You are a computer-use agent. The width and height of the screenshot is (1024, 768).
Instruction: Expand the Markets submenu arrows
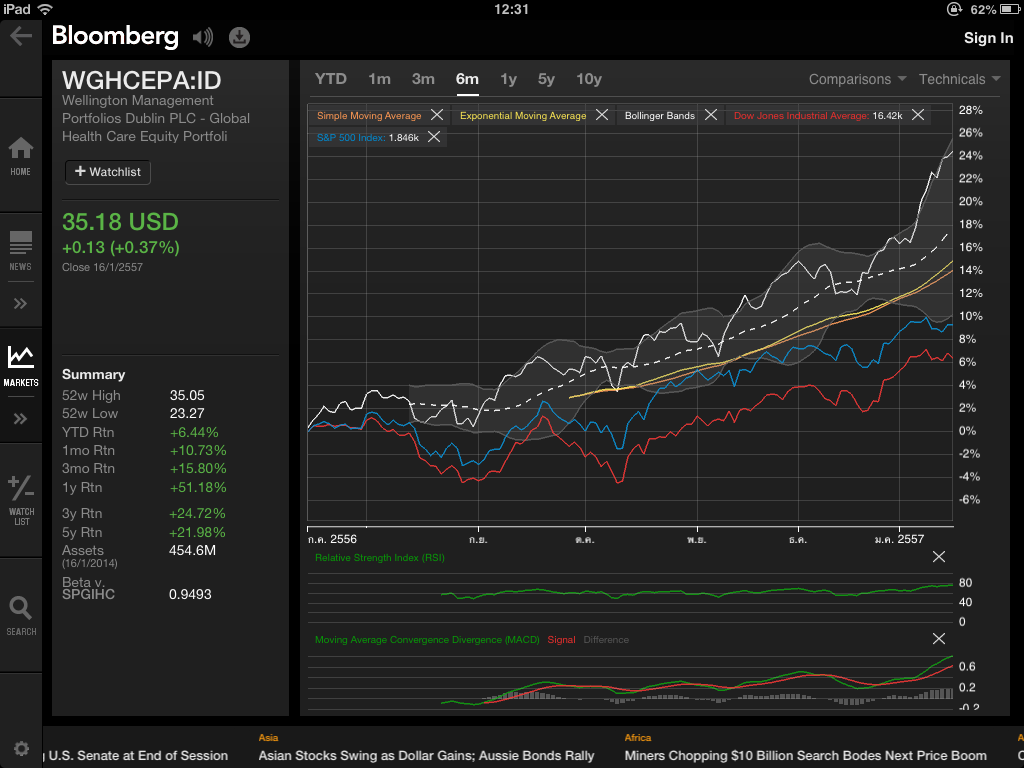click(21, 419)
